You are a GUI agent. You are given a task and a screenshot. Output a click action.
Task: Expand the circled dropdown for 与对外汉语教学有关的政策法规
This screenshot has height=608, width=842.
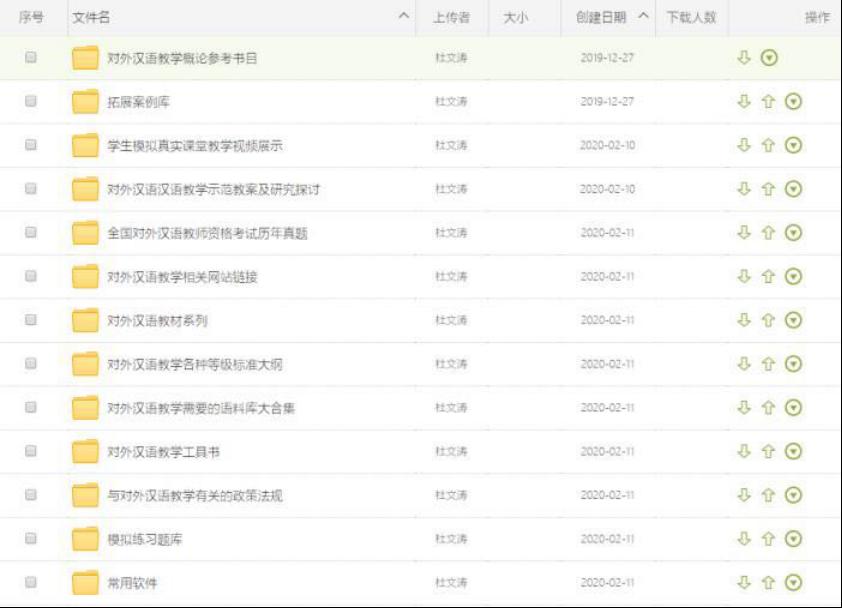[793, 496]
